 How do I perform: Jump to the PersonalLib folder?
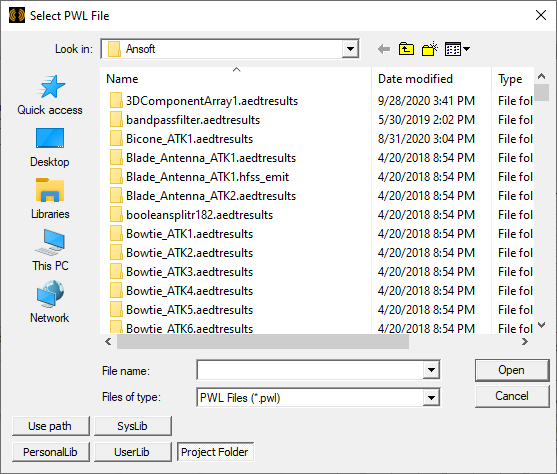50,452
